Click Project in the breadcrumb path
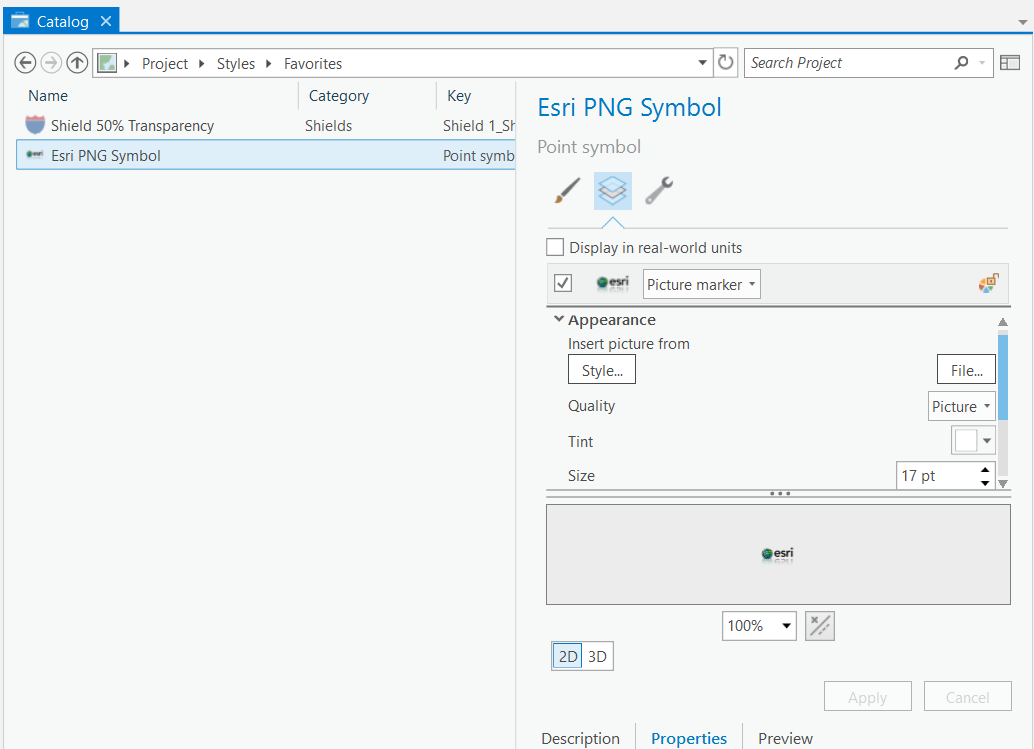 pos(165,63)
